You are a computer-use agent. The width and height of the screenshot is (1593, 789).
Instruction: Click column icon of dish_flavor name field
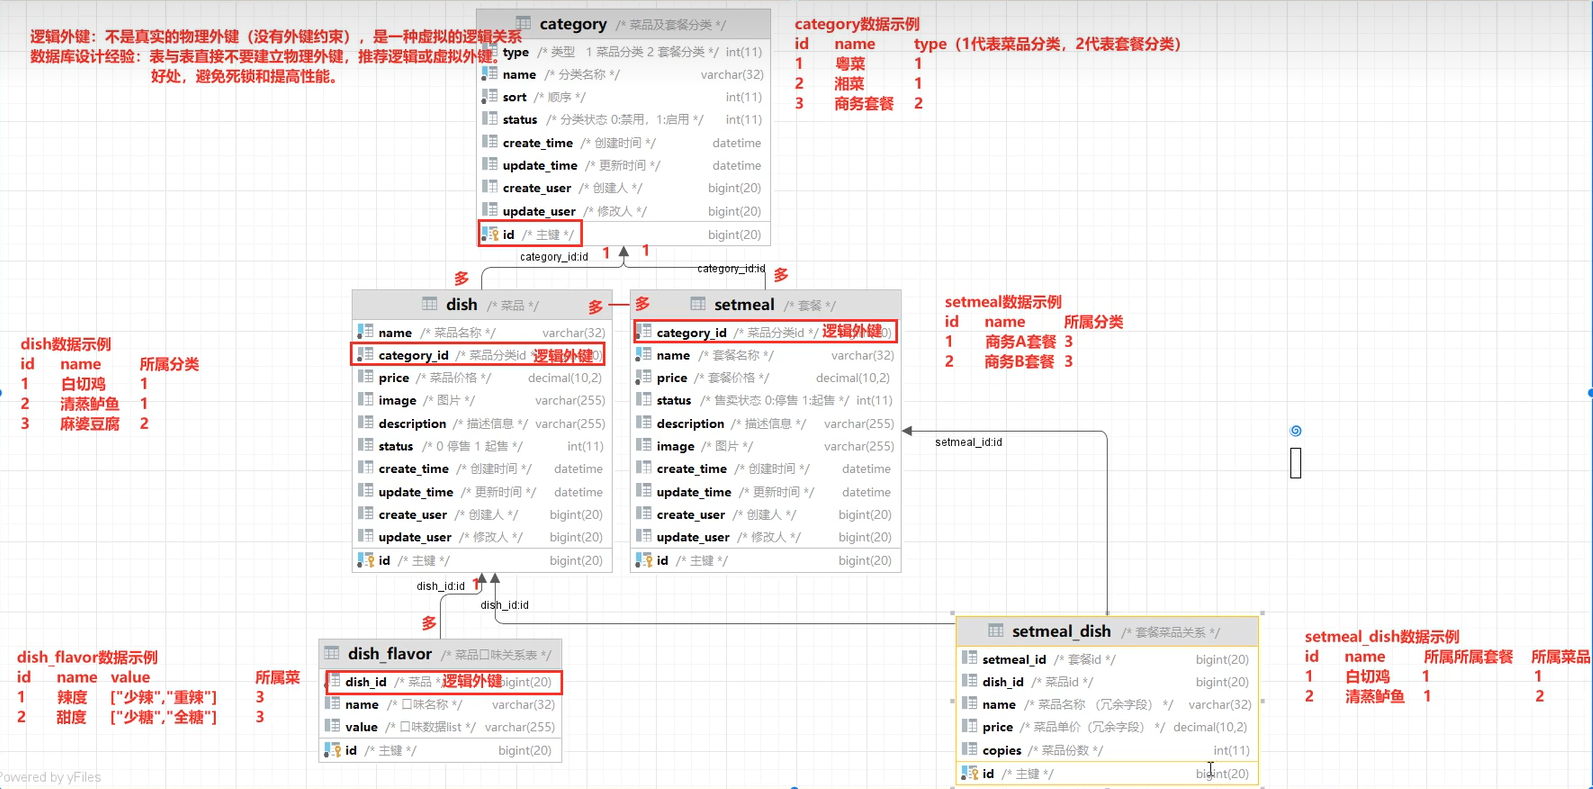pos(332,704)
